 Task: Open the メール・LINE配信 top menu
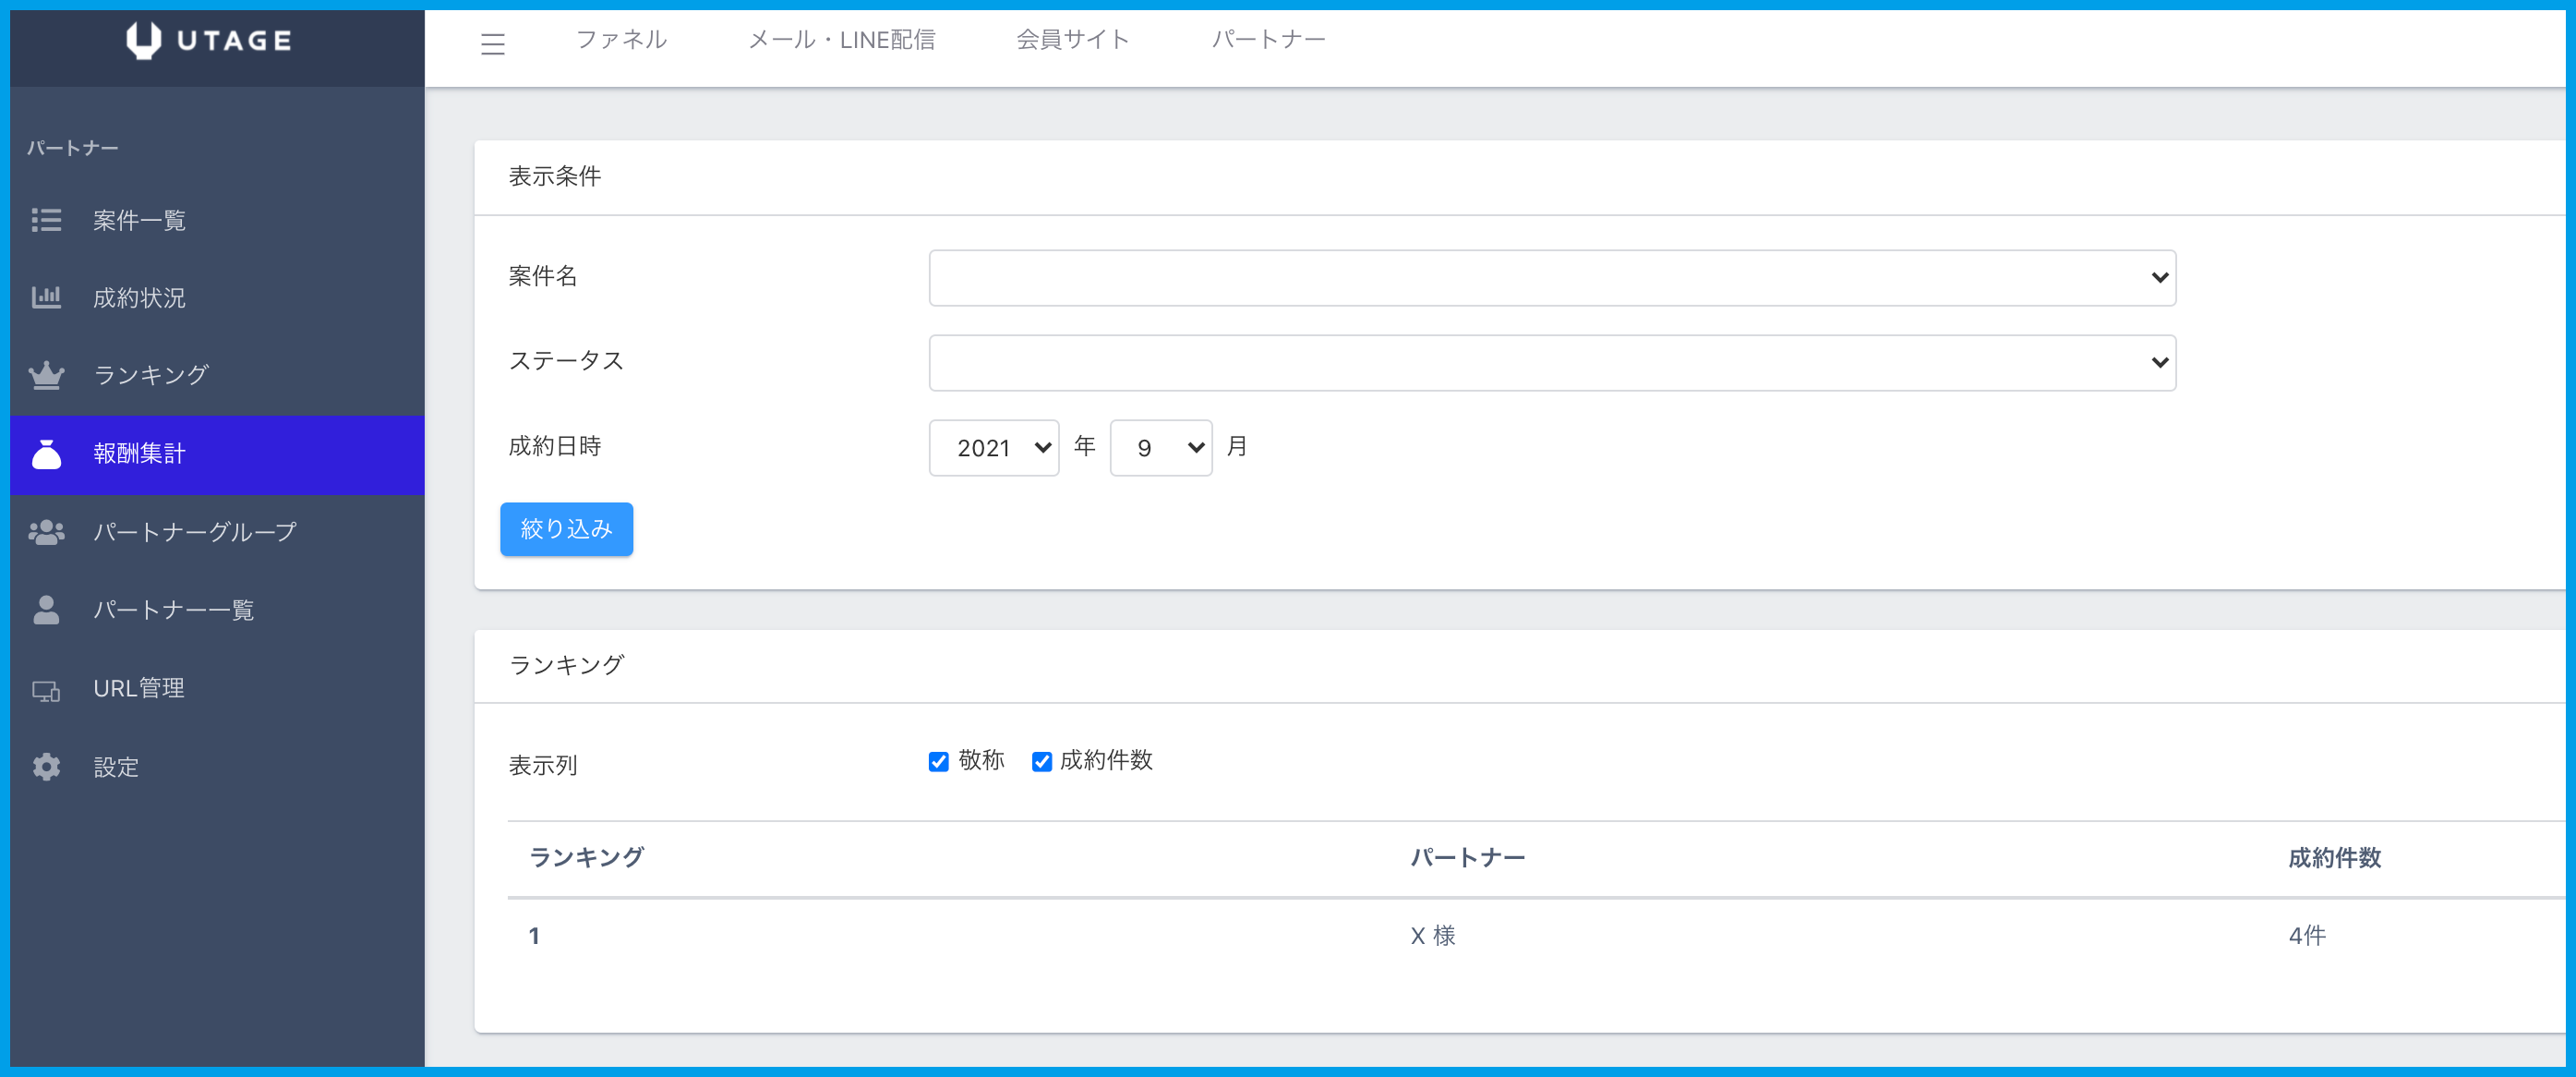841,40
